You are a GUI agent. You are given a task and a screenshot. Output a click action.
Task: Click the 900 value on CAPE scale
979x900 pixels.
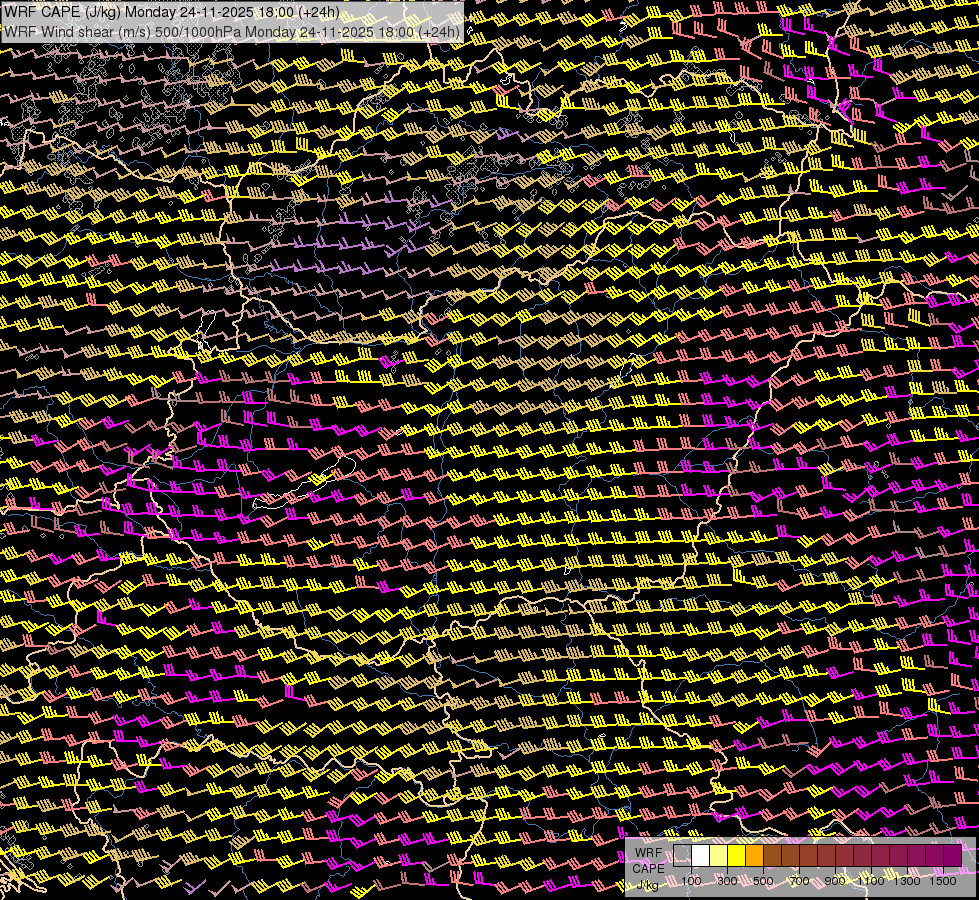835,881
